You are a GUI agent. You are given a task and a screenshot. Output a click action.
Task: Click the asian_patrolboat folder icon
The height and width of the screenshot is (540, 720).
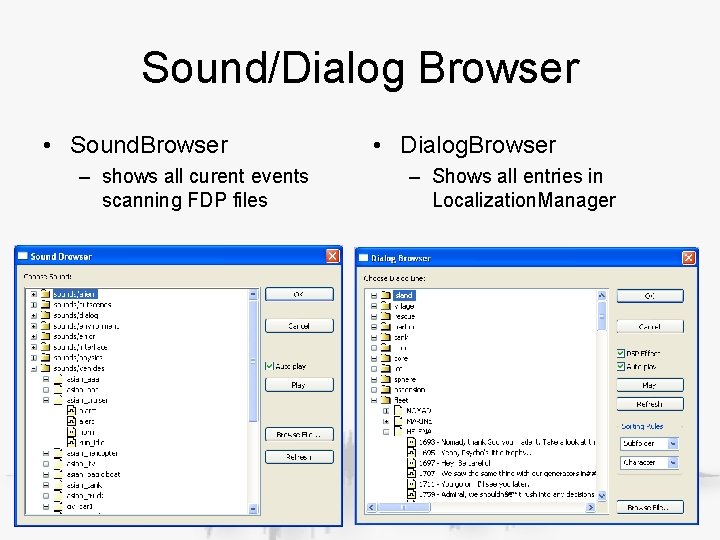click(58, 474)
